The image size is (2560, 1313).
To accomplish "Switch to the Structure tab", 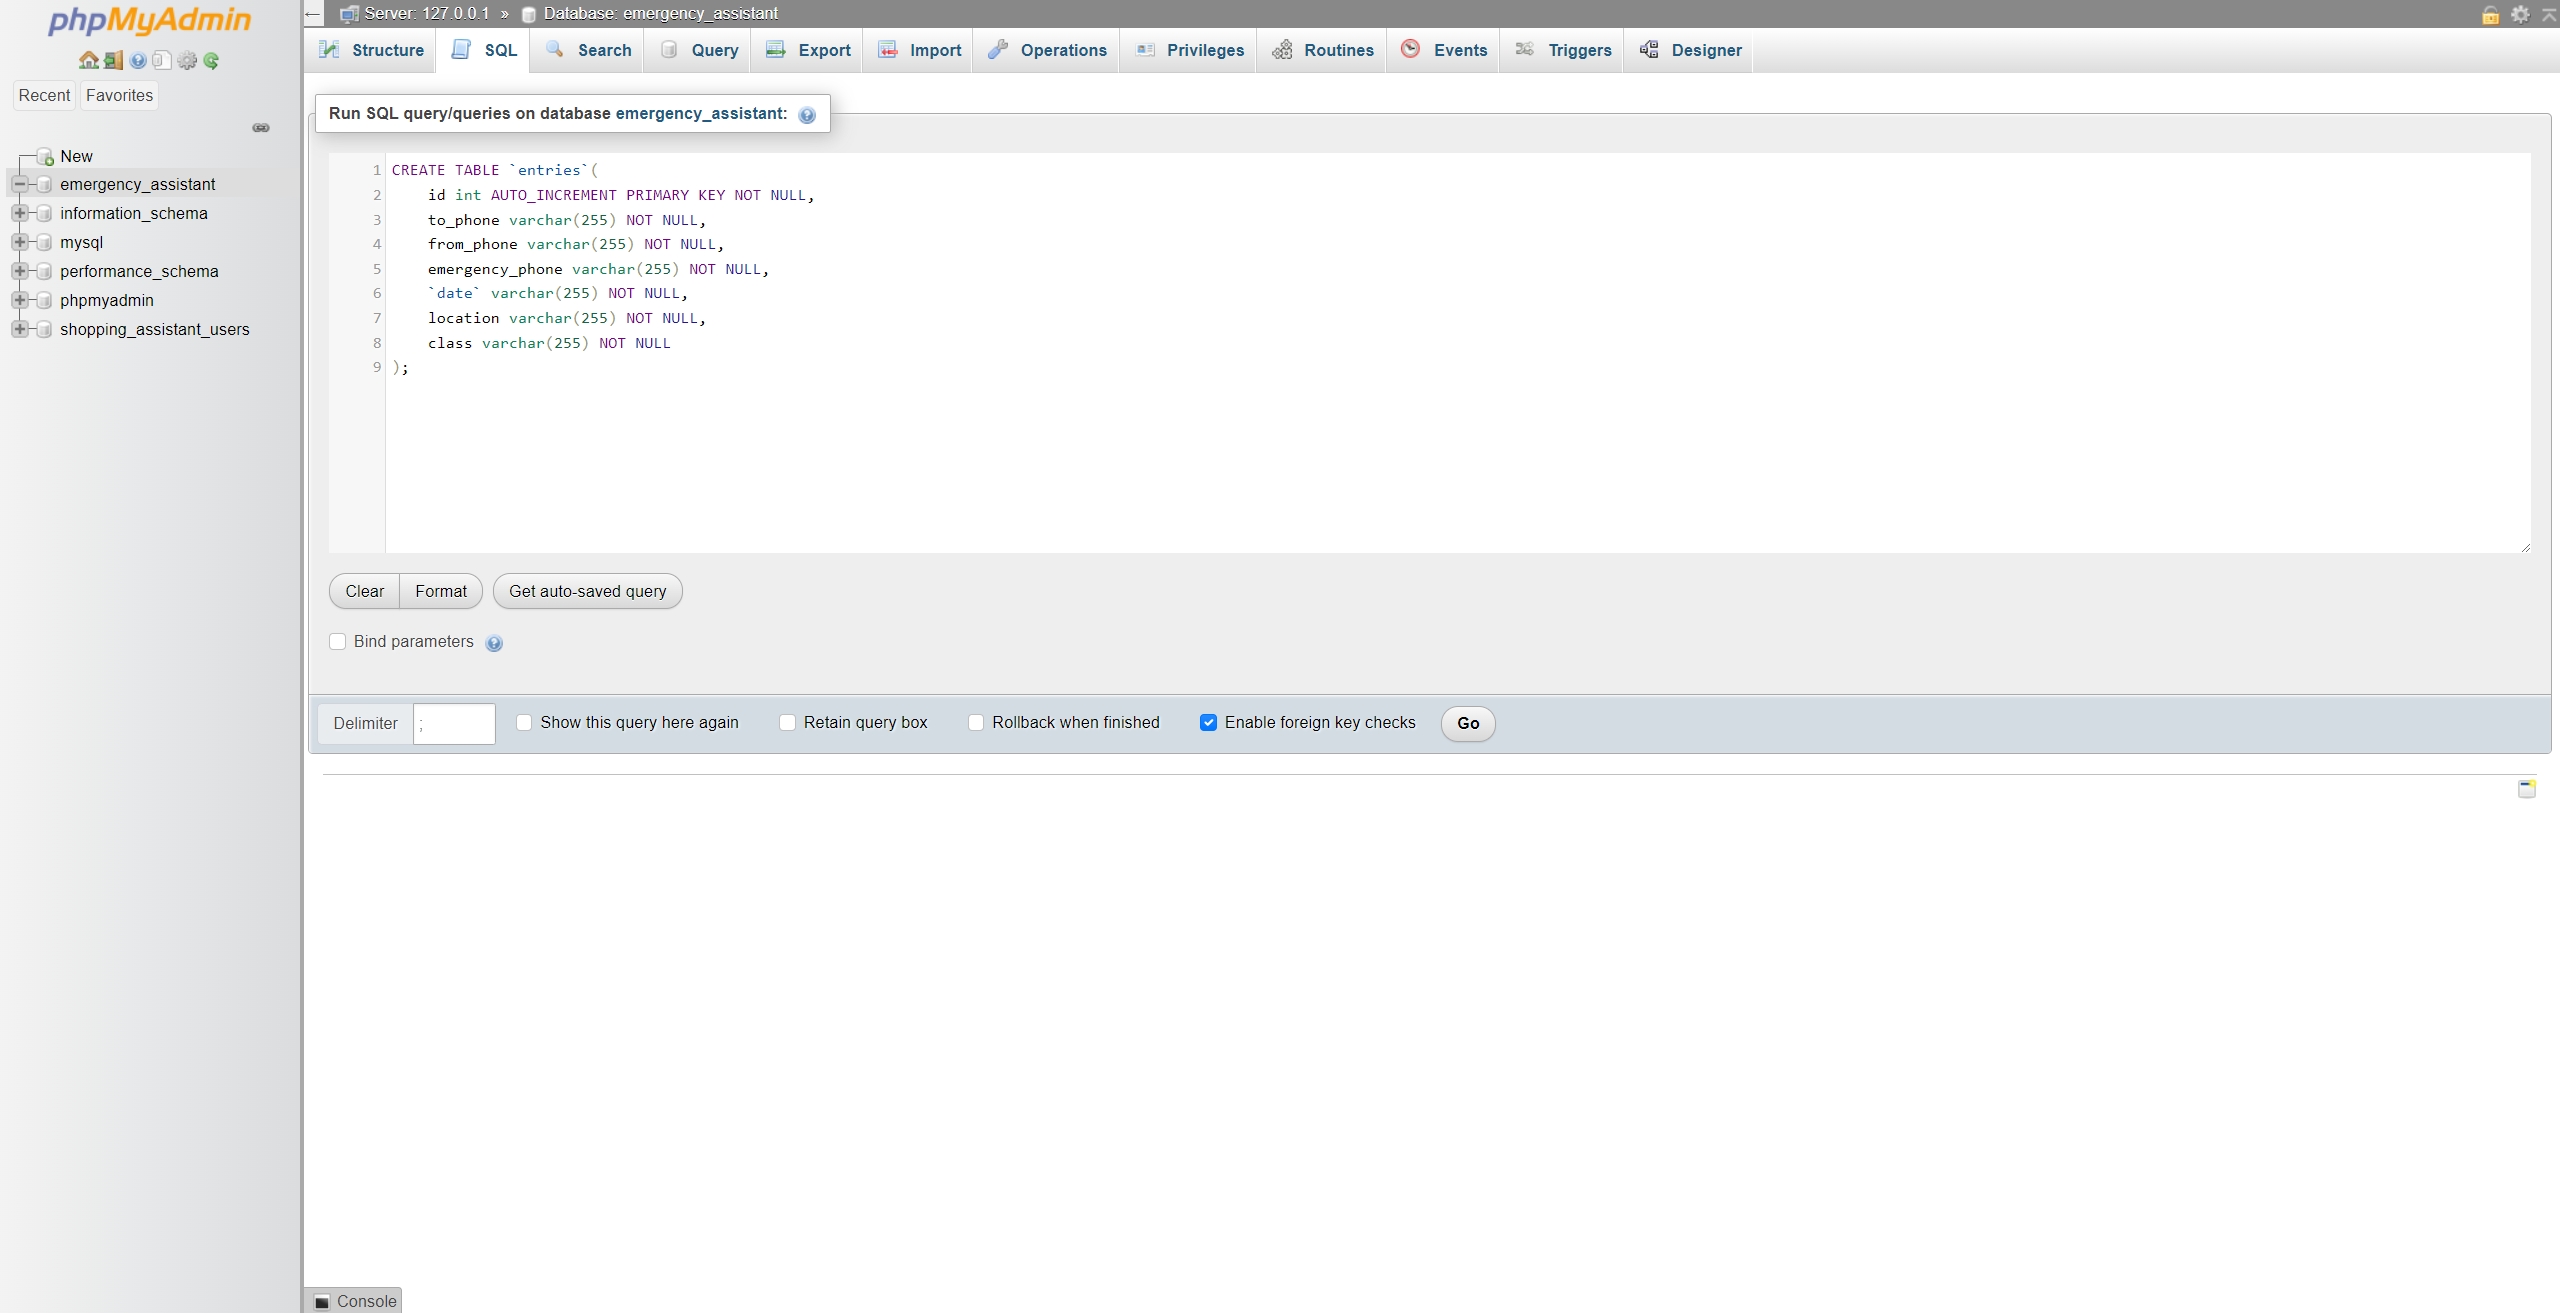I will 372,50.
